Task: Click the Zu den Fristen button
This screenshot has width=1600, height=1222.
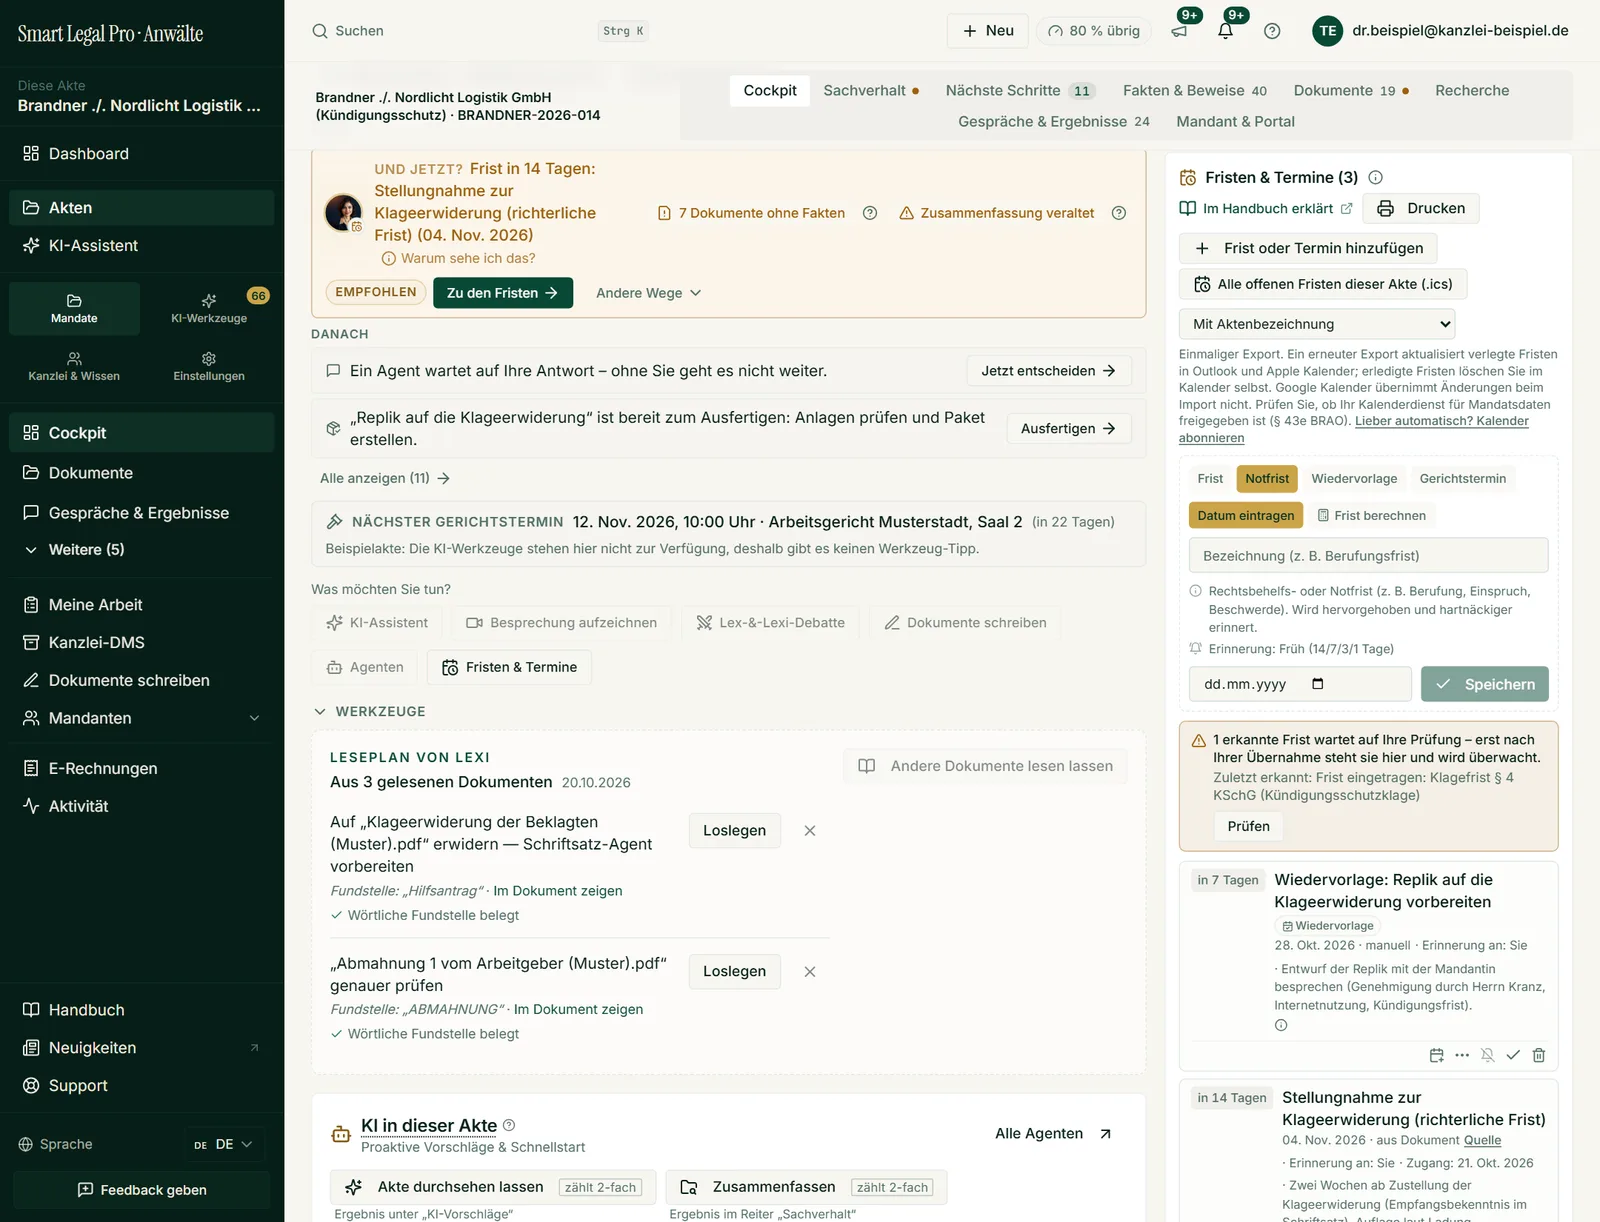Action: pyautogui.click(x=503, y=293)
